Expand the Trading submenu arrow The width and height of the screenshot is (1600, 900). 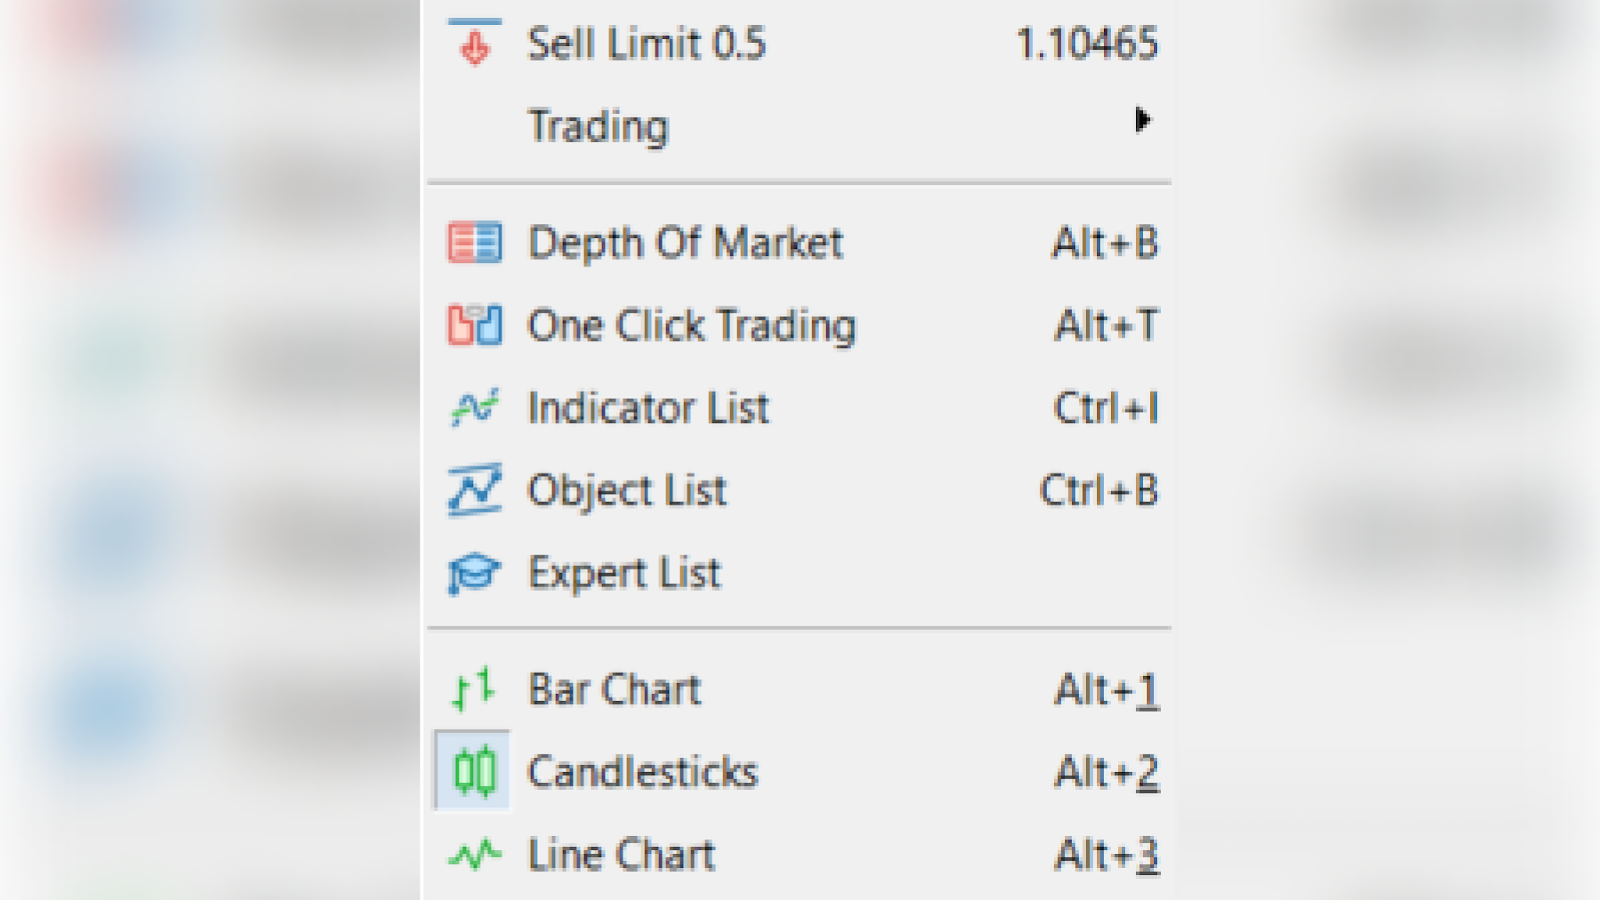(1142, 121)
